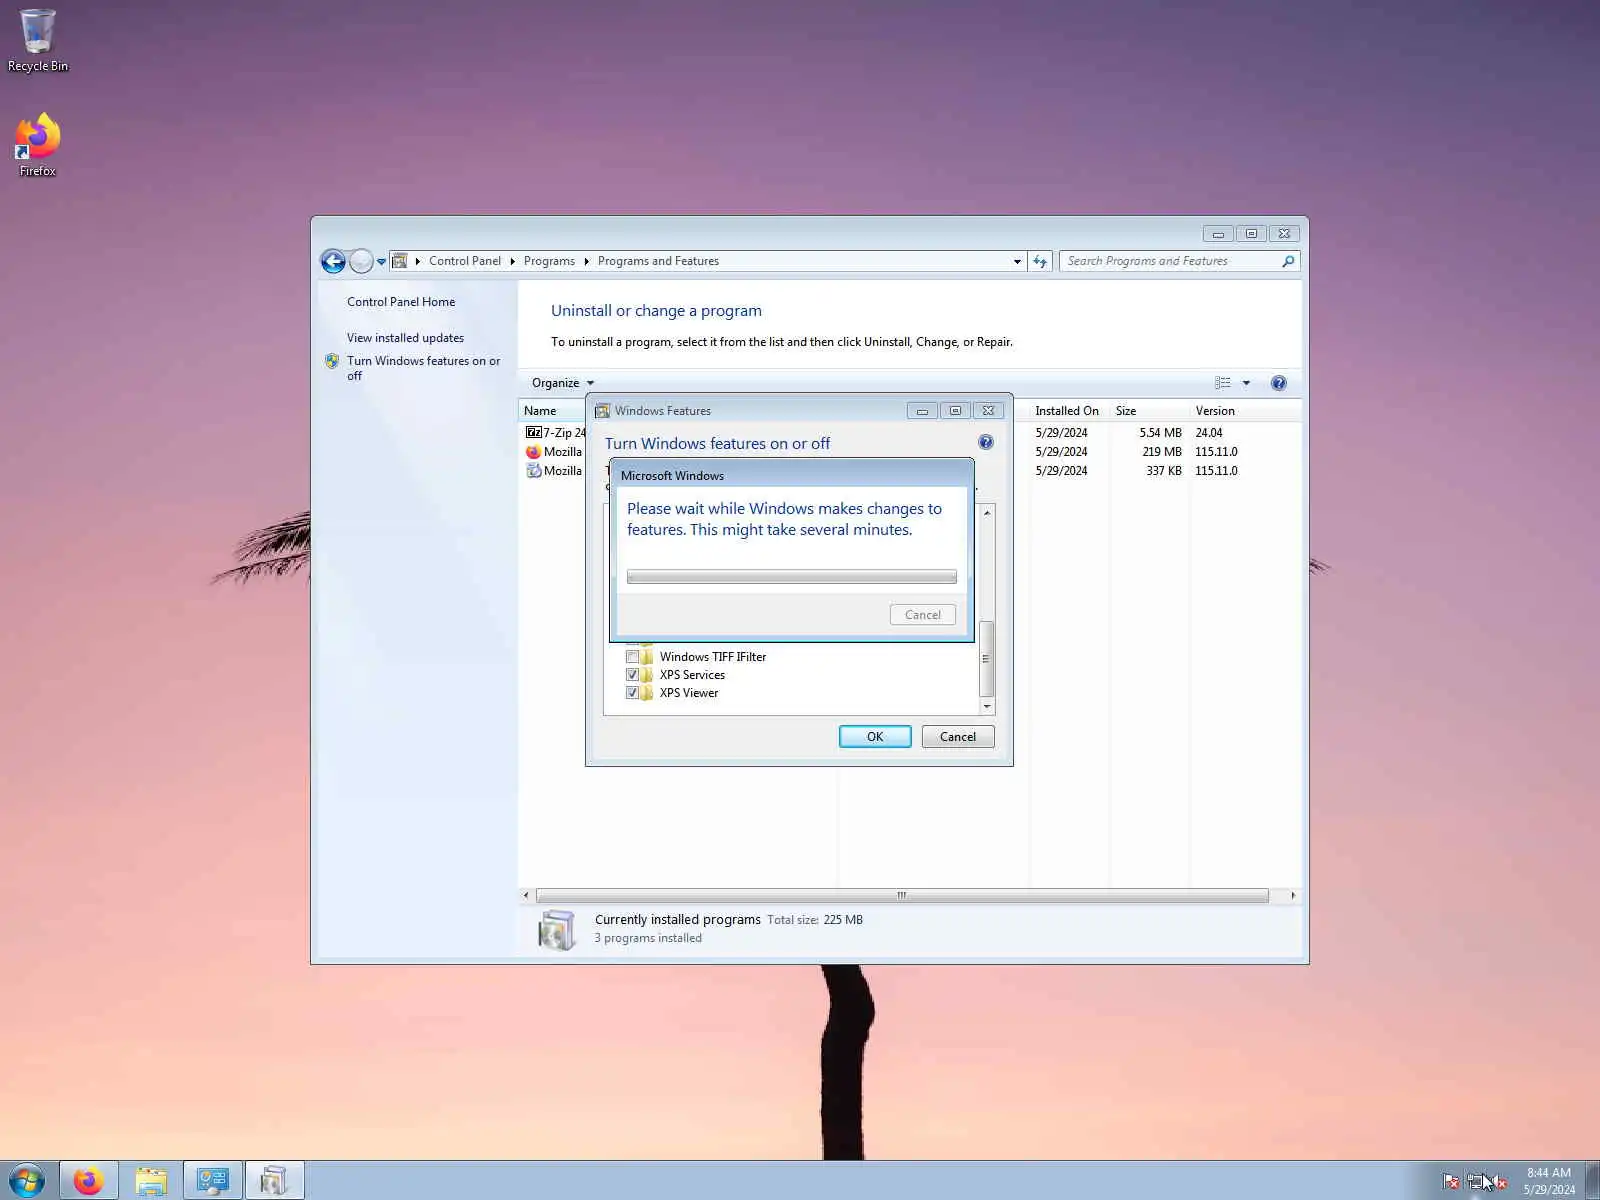Open the view options dropdown arrow
This screenshot has height=1200, width=1600.
pyautogui.click(x=1246, y=383)
